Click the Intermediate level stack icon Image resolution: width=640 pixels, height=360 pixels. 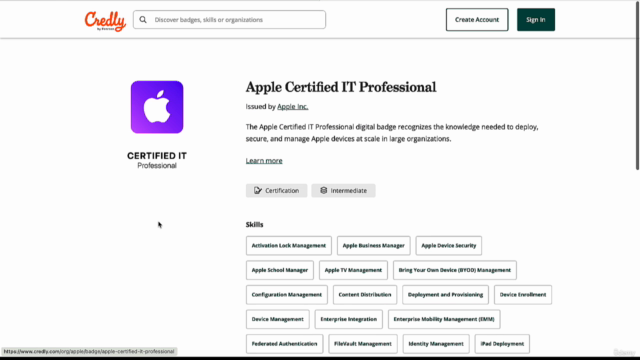point(324,191)
